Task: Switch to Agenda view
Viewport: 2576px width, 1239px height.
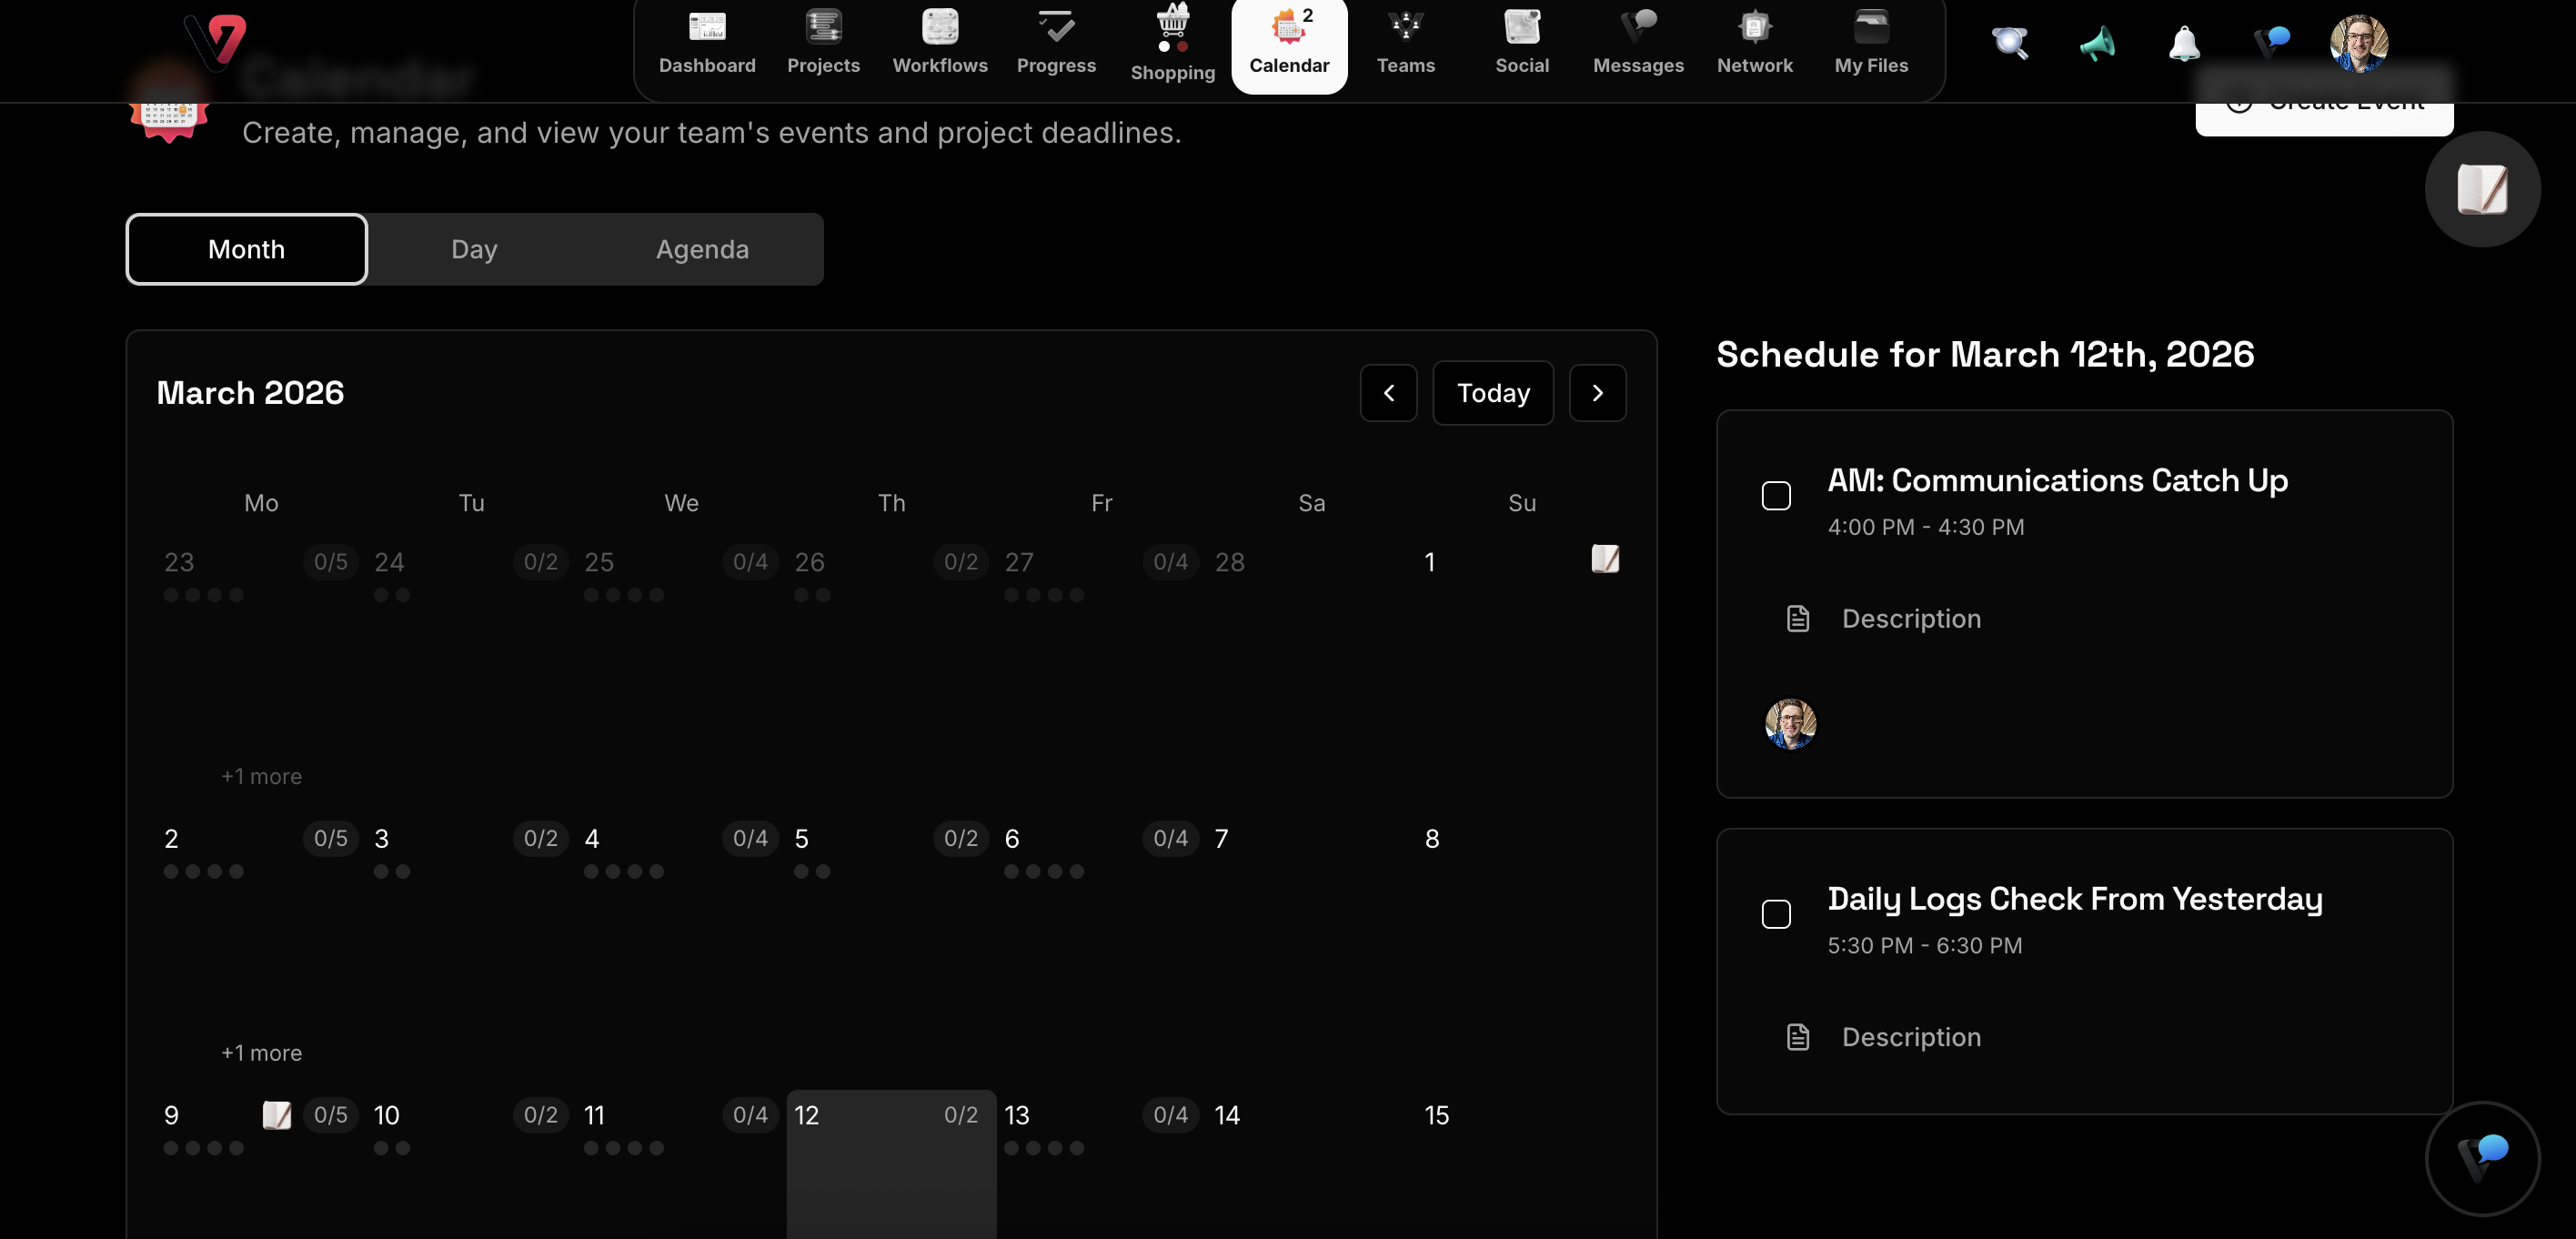Action: click(x=702, y=249)
